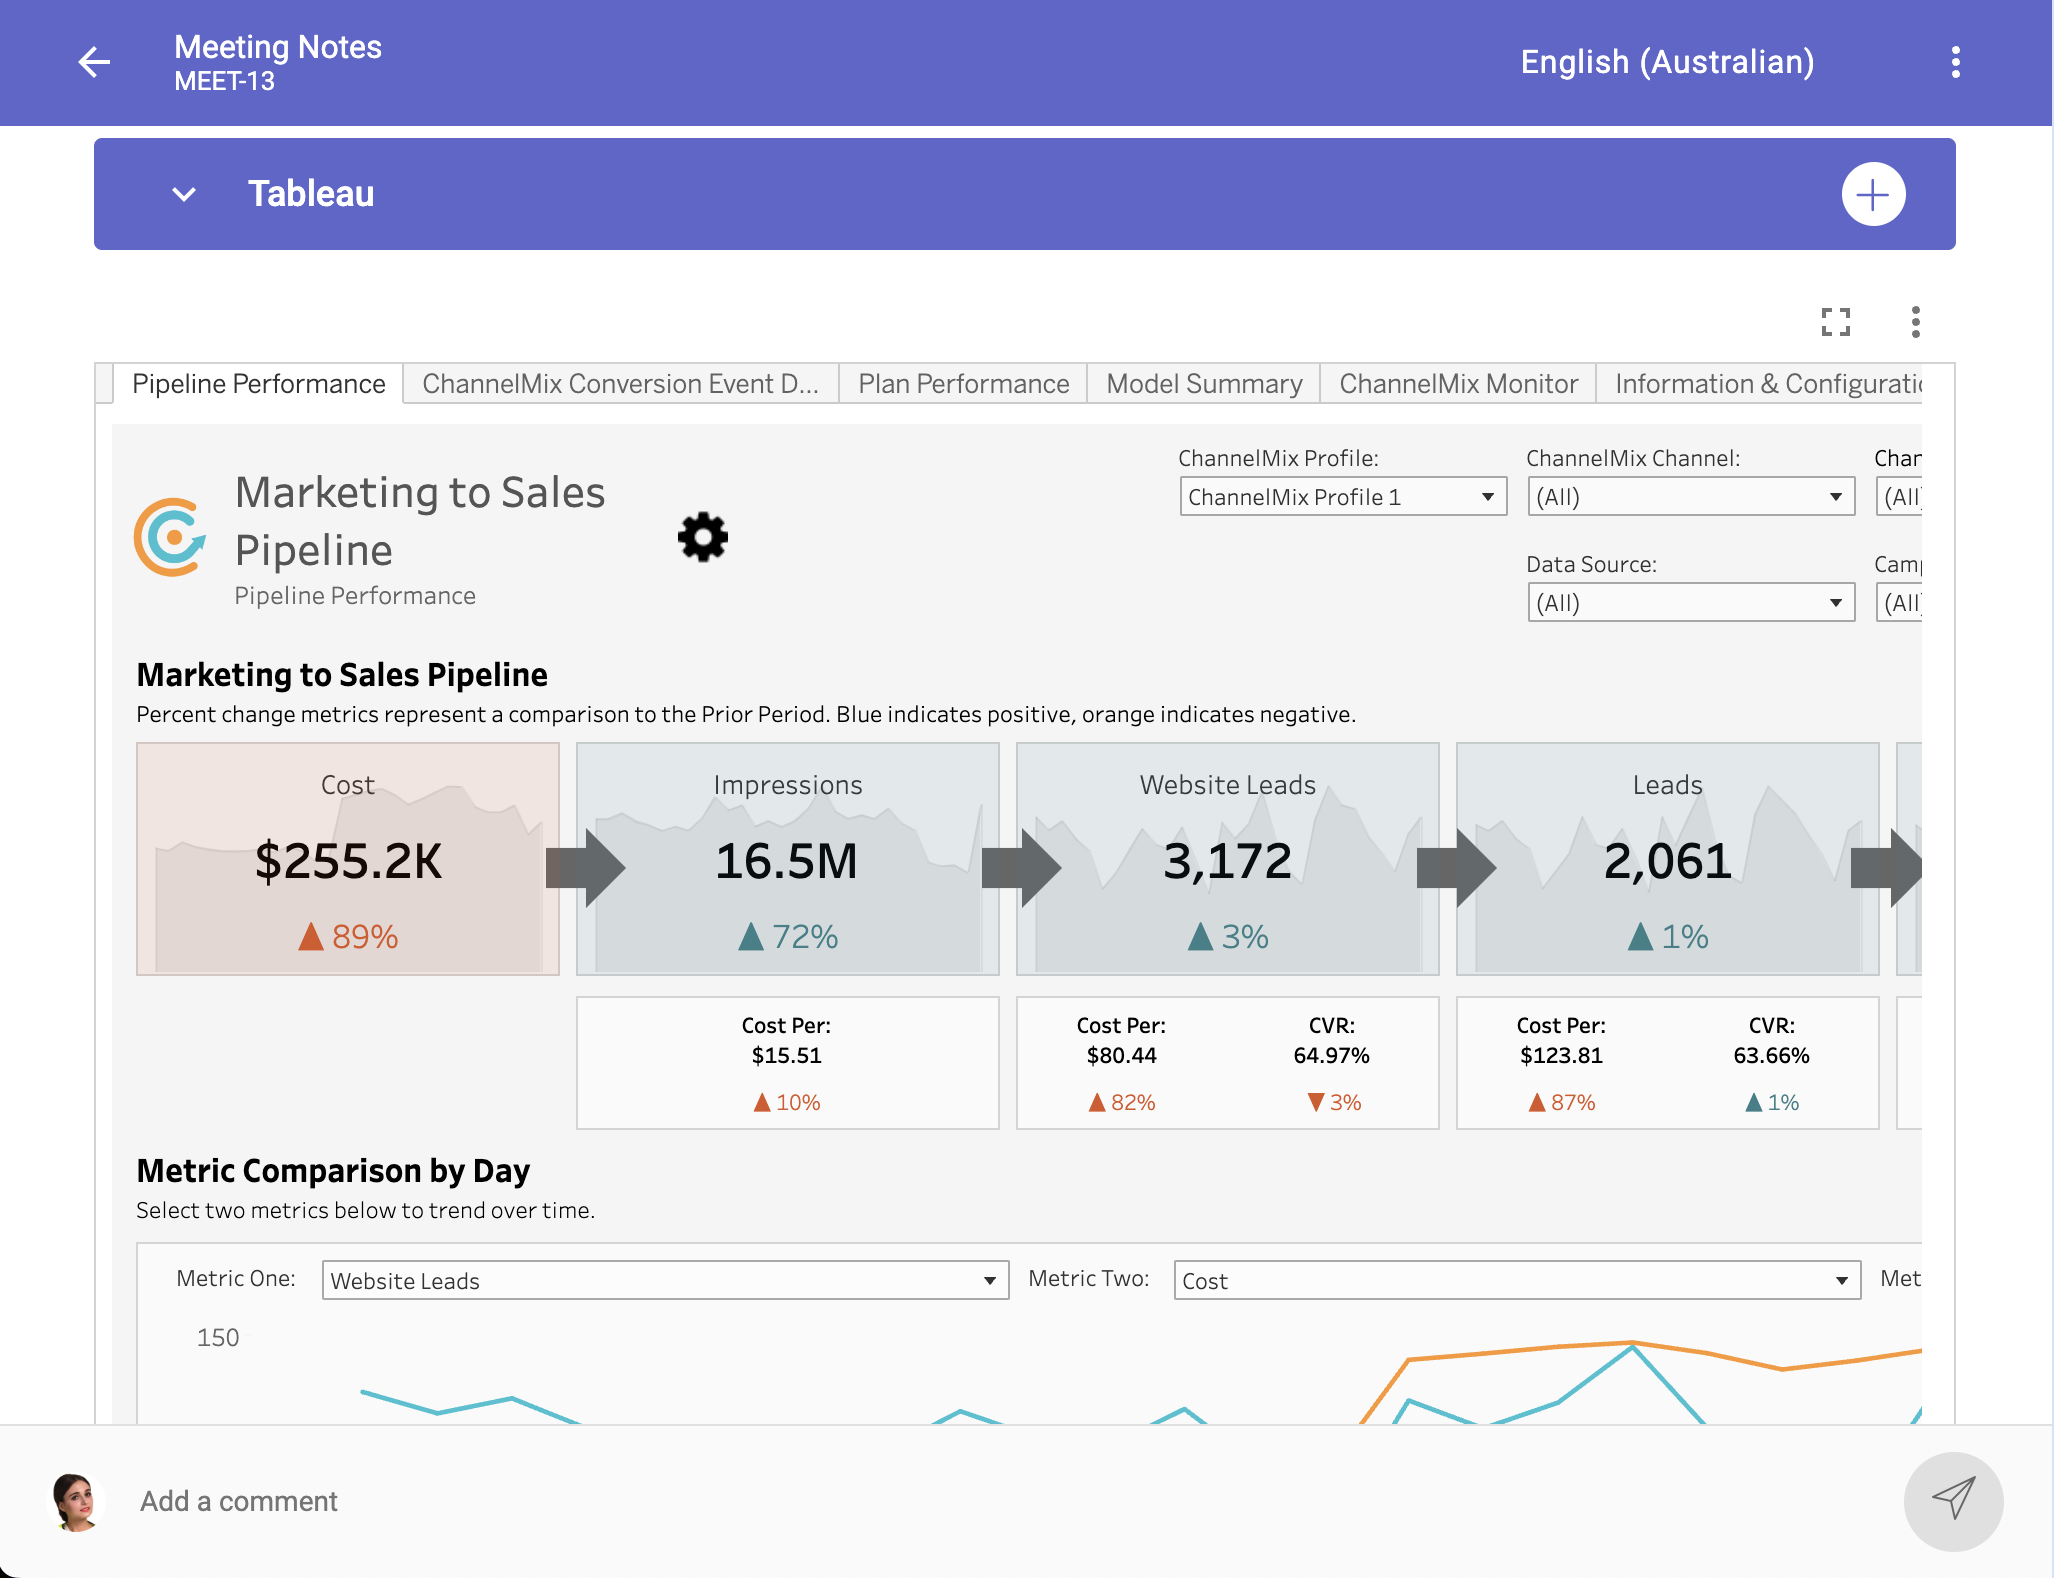This screenshot has height=1578, width=2054.
Task: Open the Metric Two Cost dropdown
Action: pyautogui.click(x=1516, y=1280)
